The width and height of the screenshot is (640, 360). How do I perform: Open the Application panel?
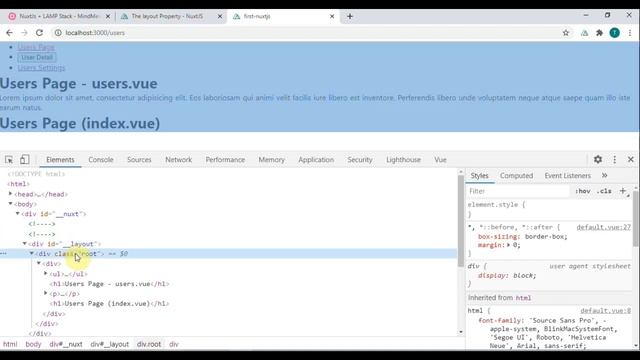pyautogui.click(x=316, y=160)
